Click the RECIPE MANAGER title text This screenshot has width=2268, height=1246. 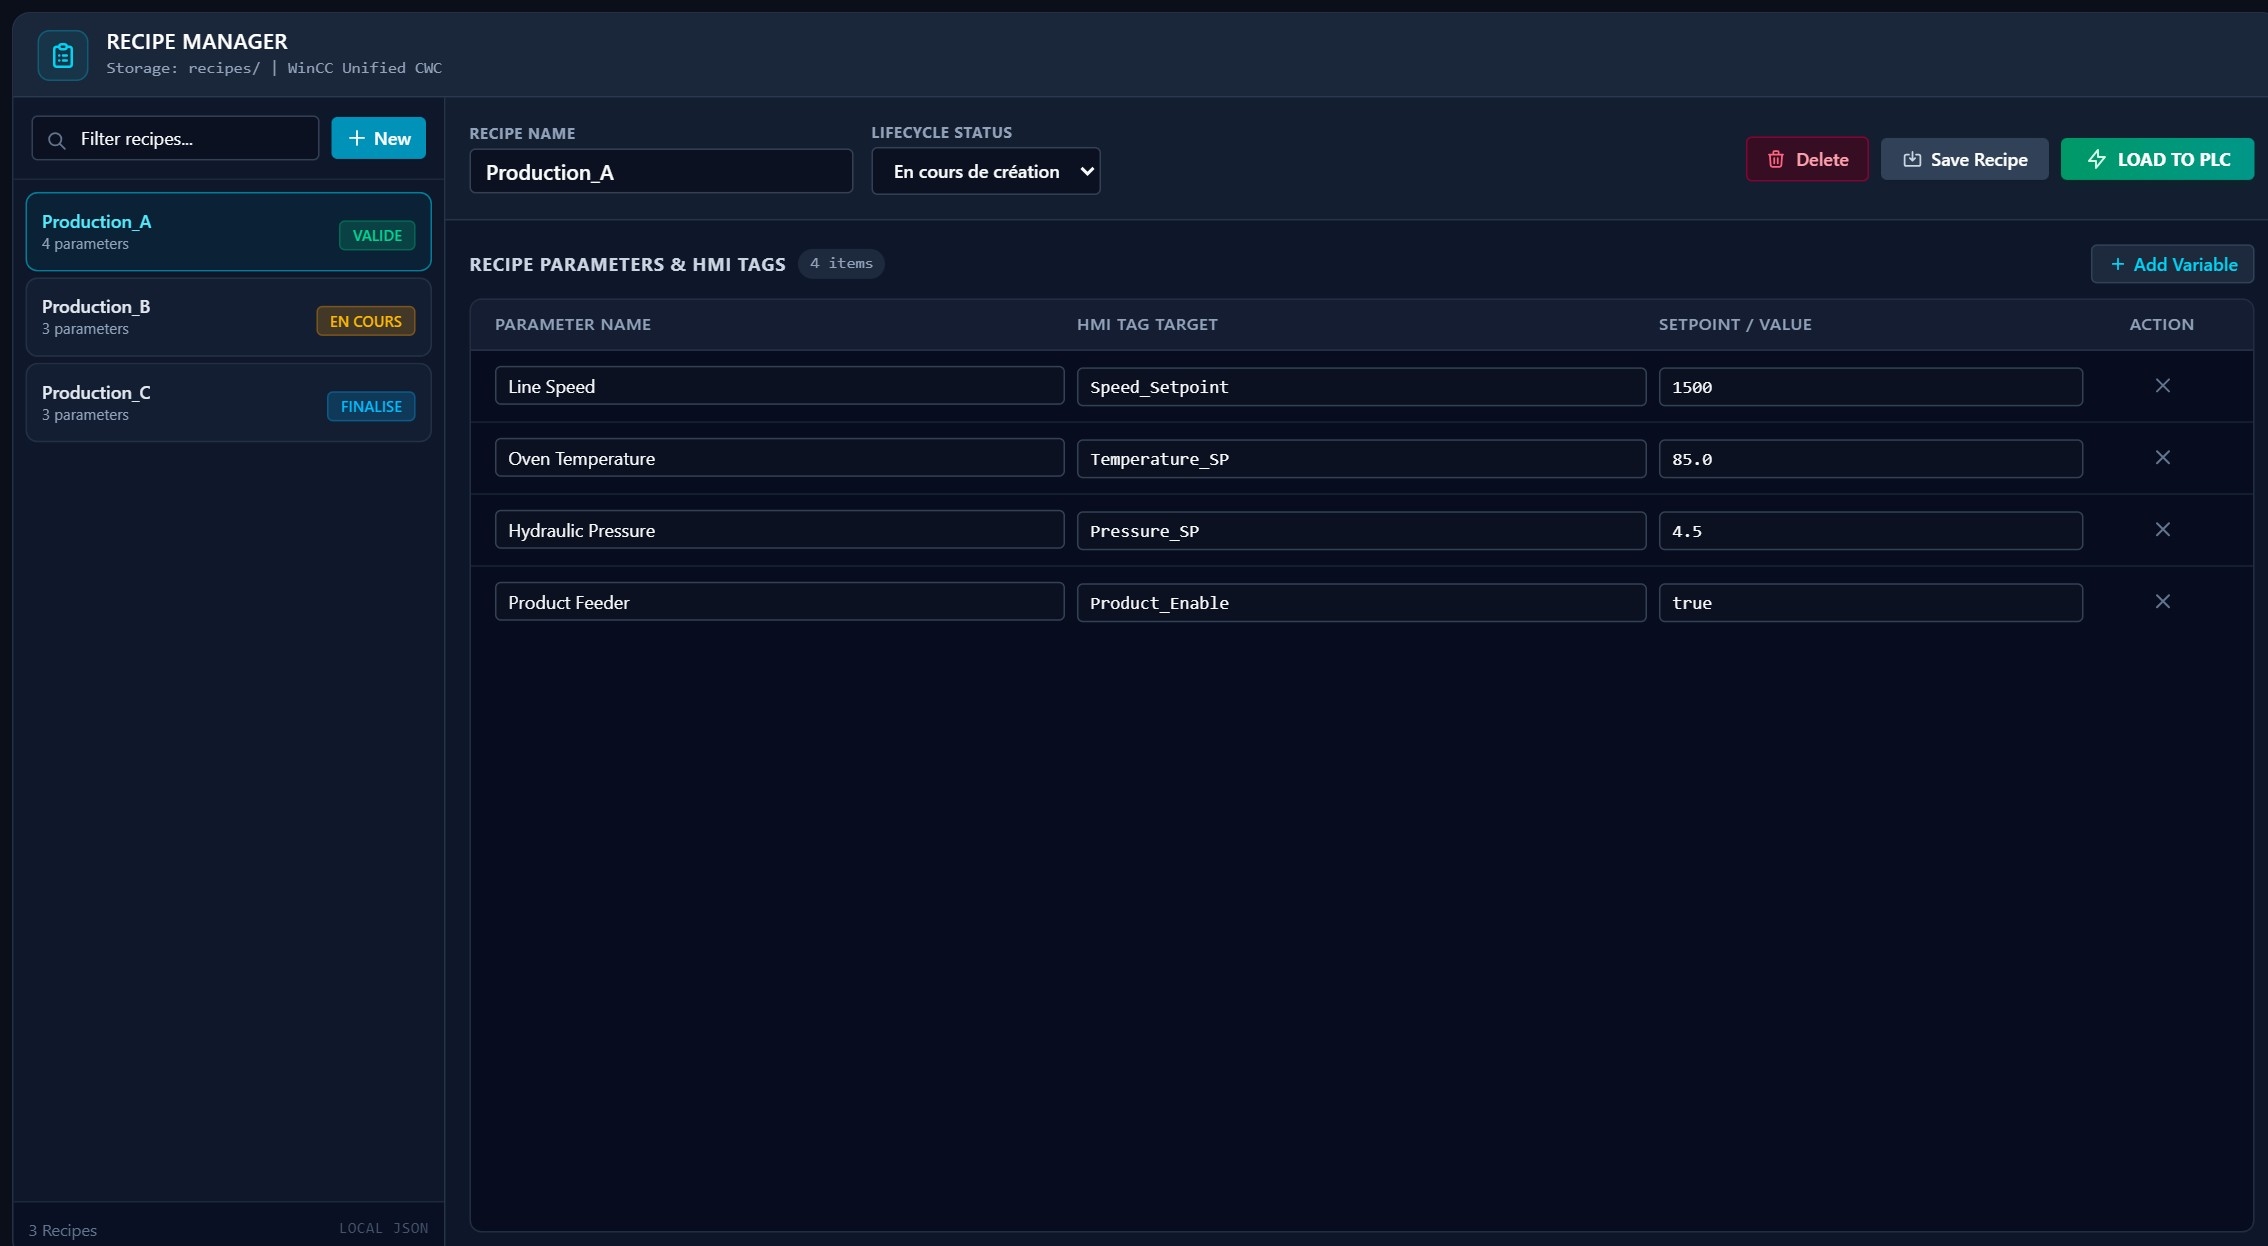[197, 42]
